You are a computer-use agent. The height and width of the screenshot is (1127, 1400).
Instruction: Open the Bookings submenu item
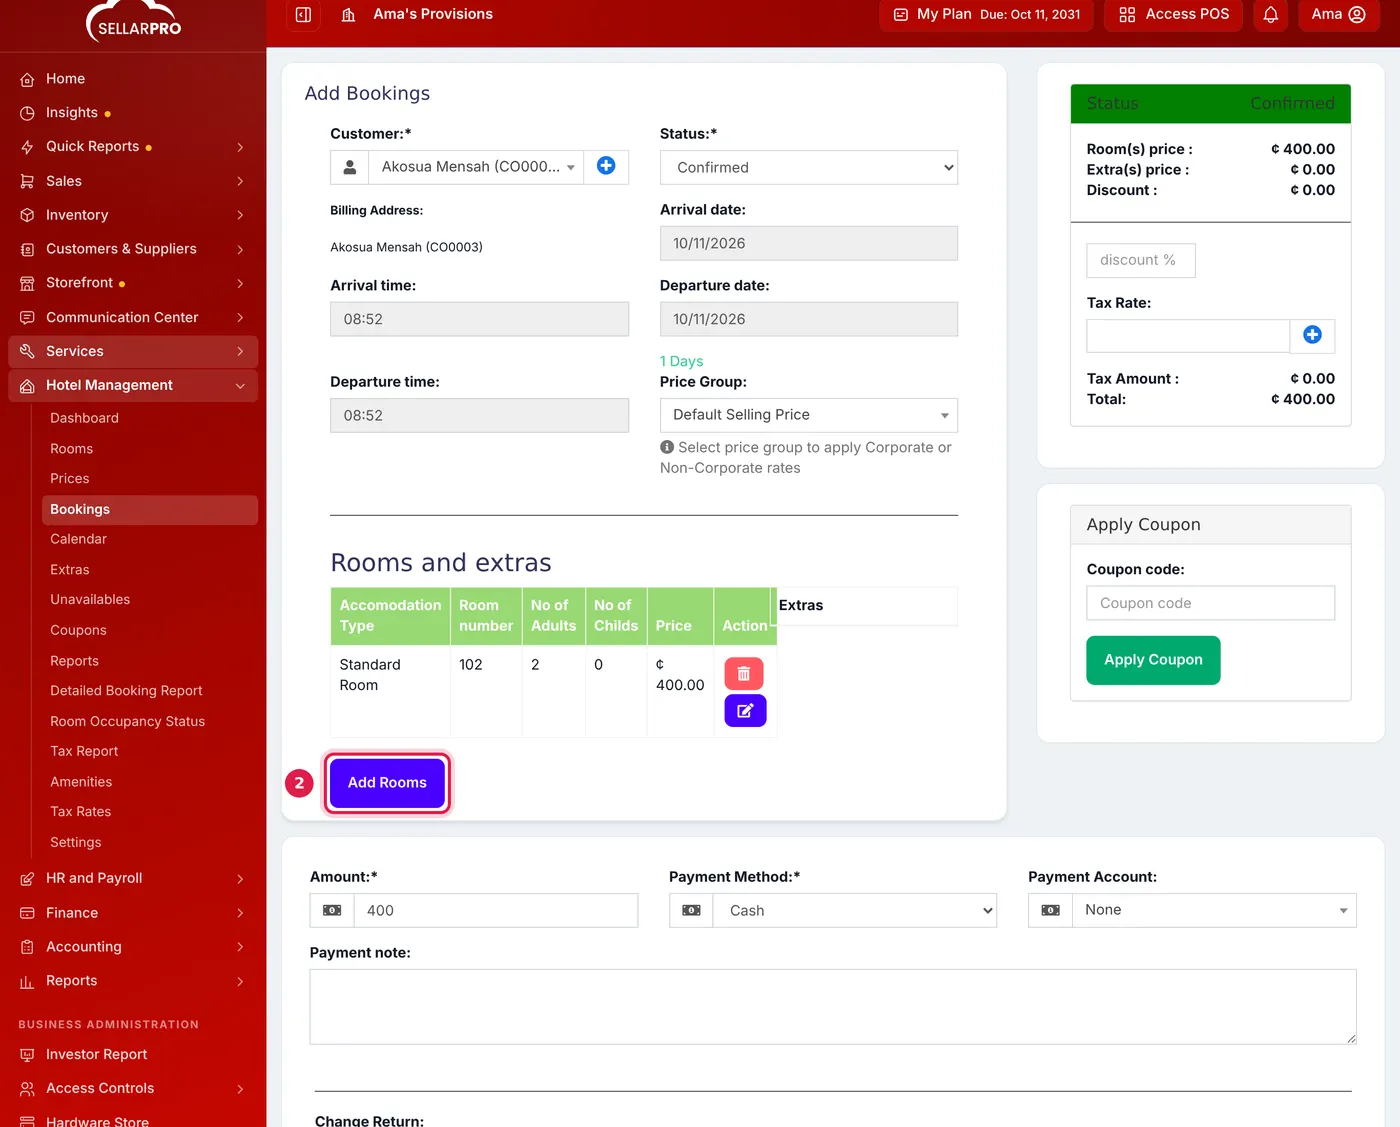pos(150,509)
